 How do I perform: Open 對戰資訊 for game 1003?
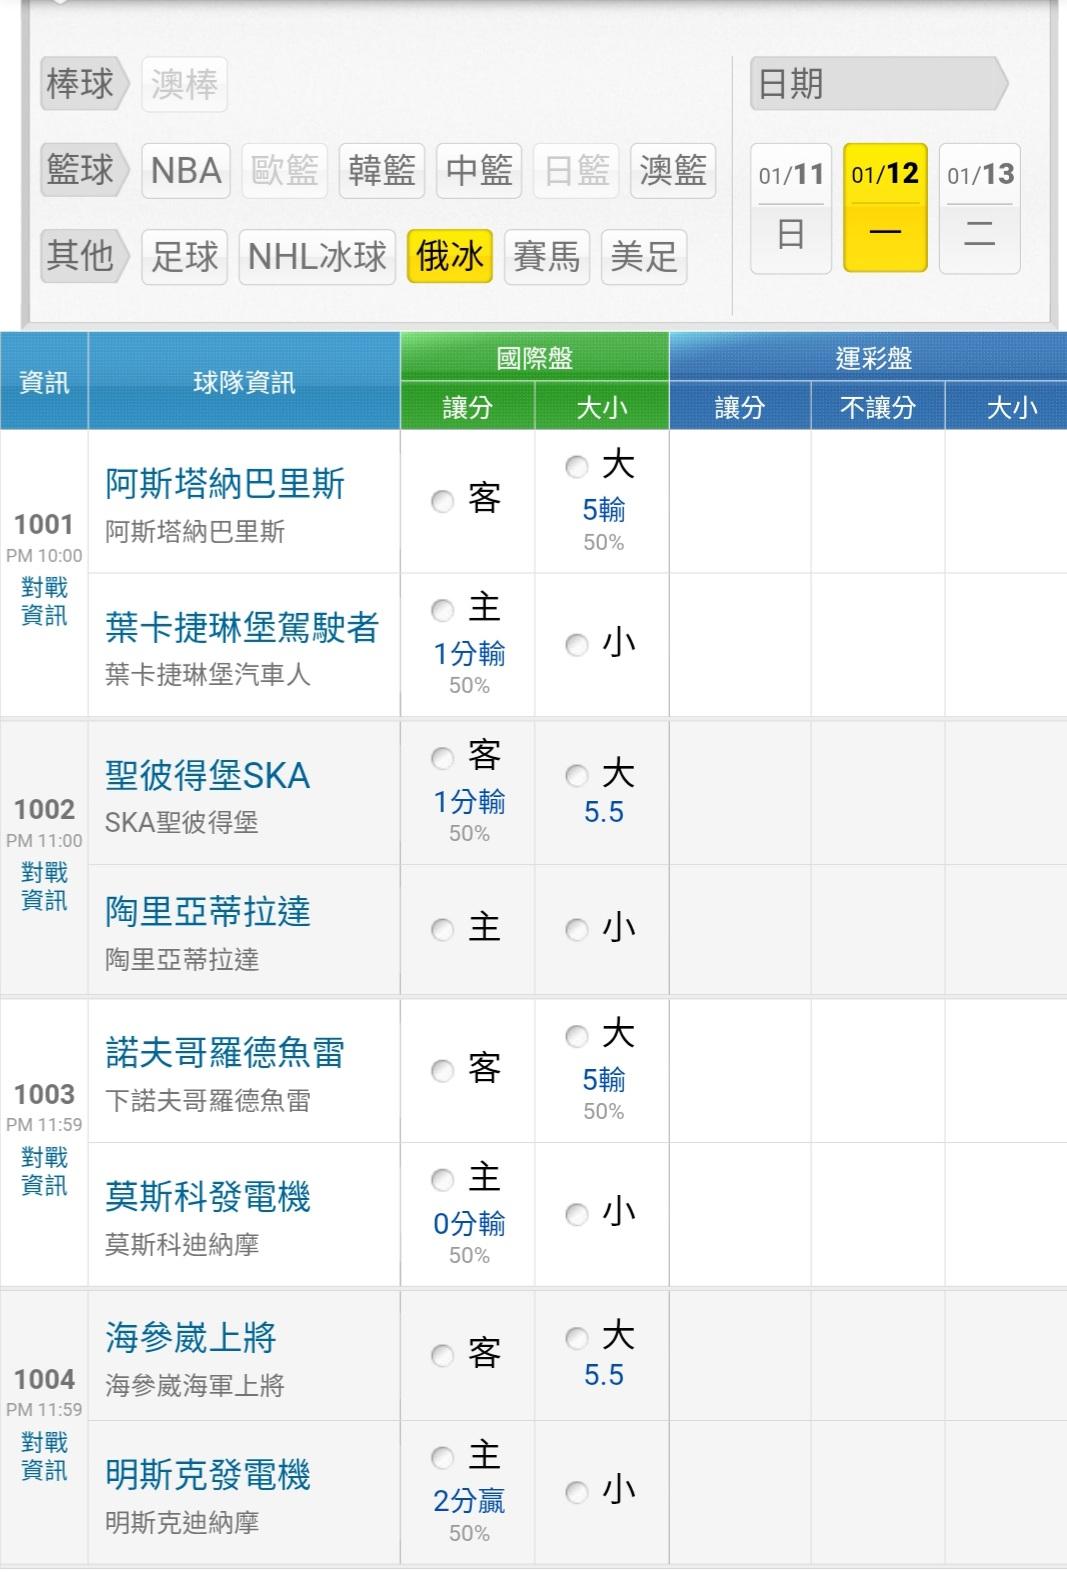tap(44, 1171)
